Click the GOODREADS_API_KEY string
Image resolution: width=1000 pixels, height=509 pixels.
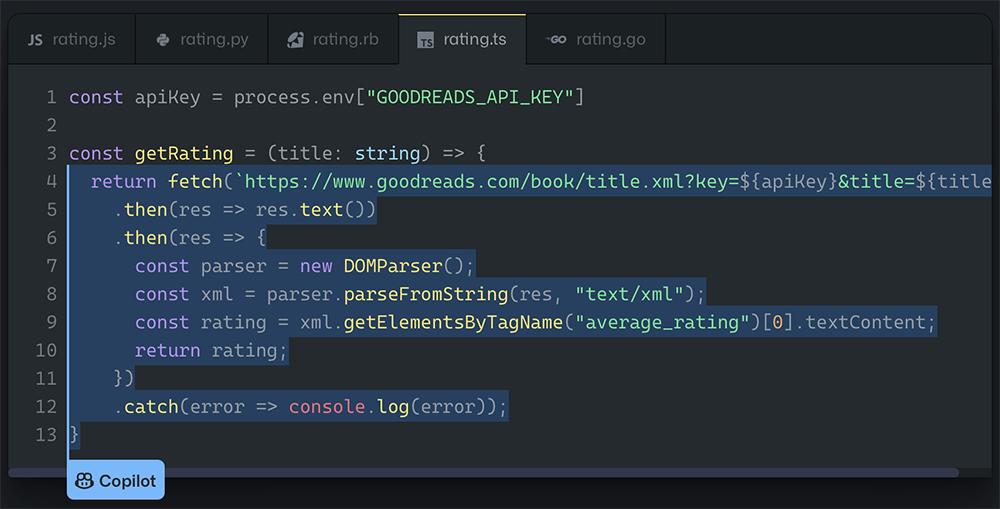[473, 97]
